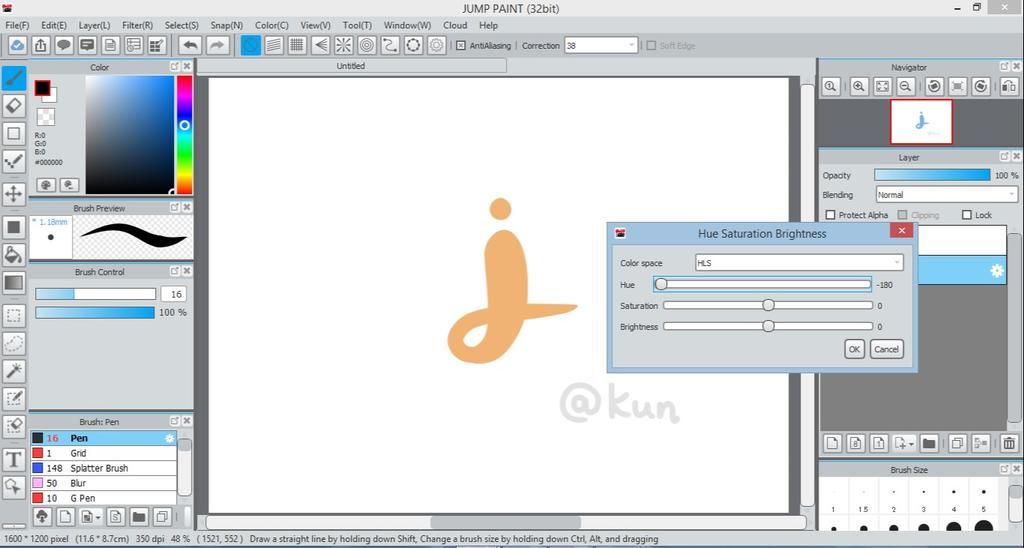1024x548 pixels.
Task: Enable the concentric circle snap
Action: point(367,45)
